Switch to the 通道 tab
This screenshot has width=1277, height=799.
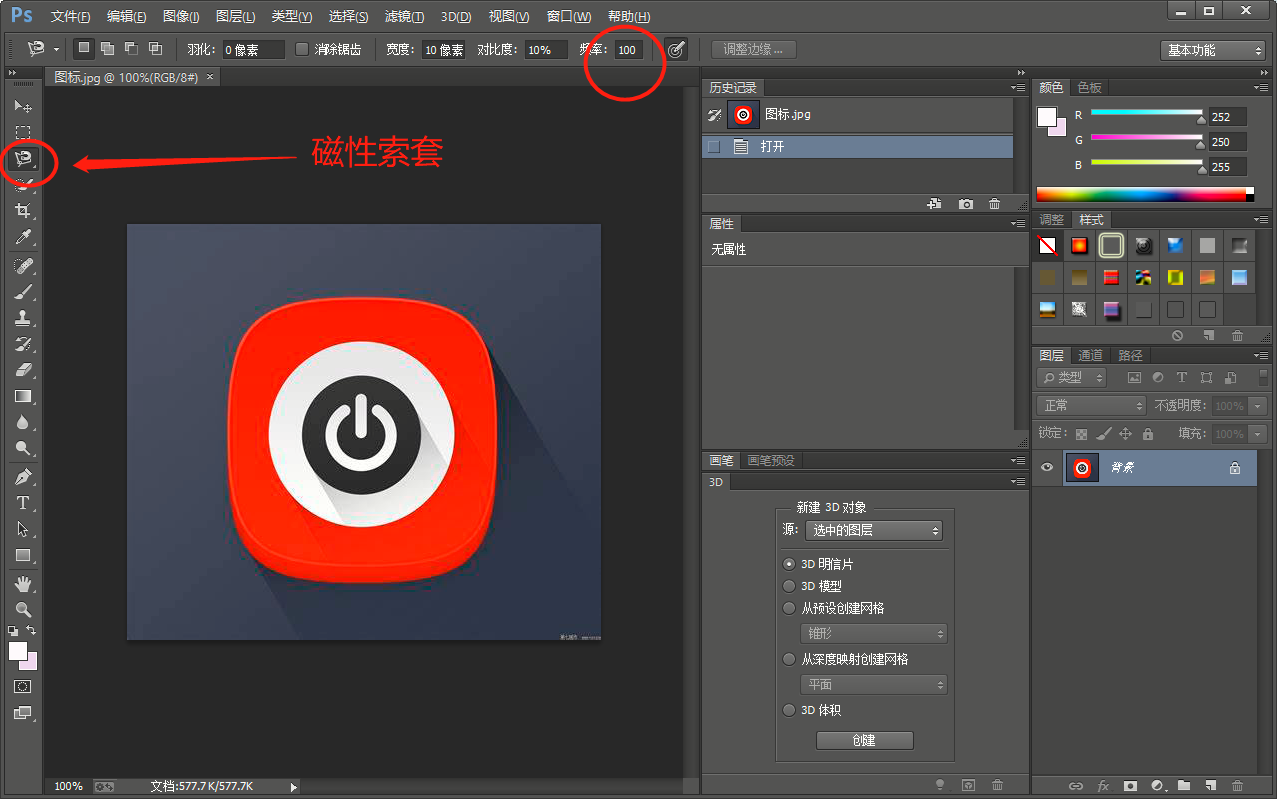pos(1089,355)
